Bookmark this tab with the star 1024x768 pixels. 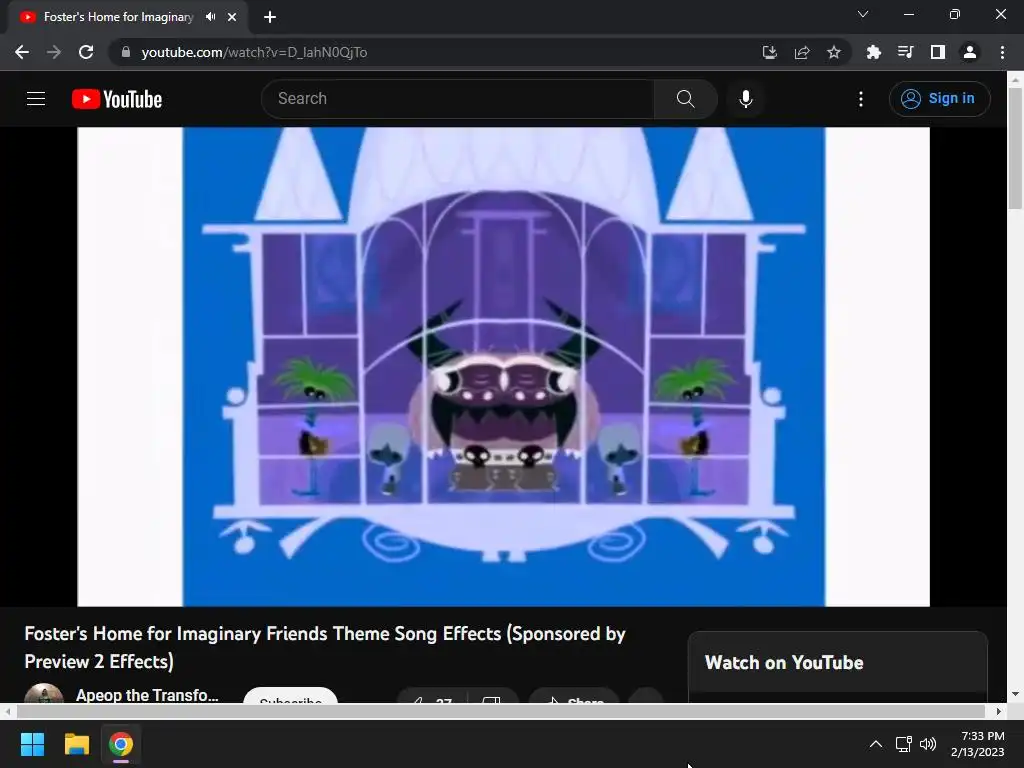834,52
